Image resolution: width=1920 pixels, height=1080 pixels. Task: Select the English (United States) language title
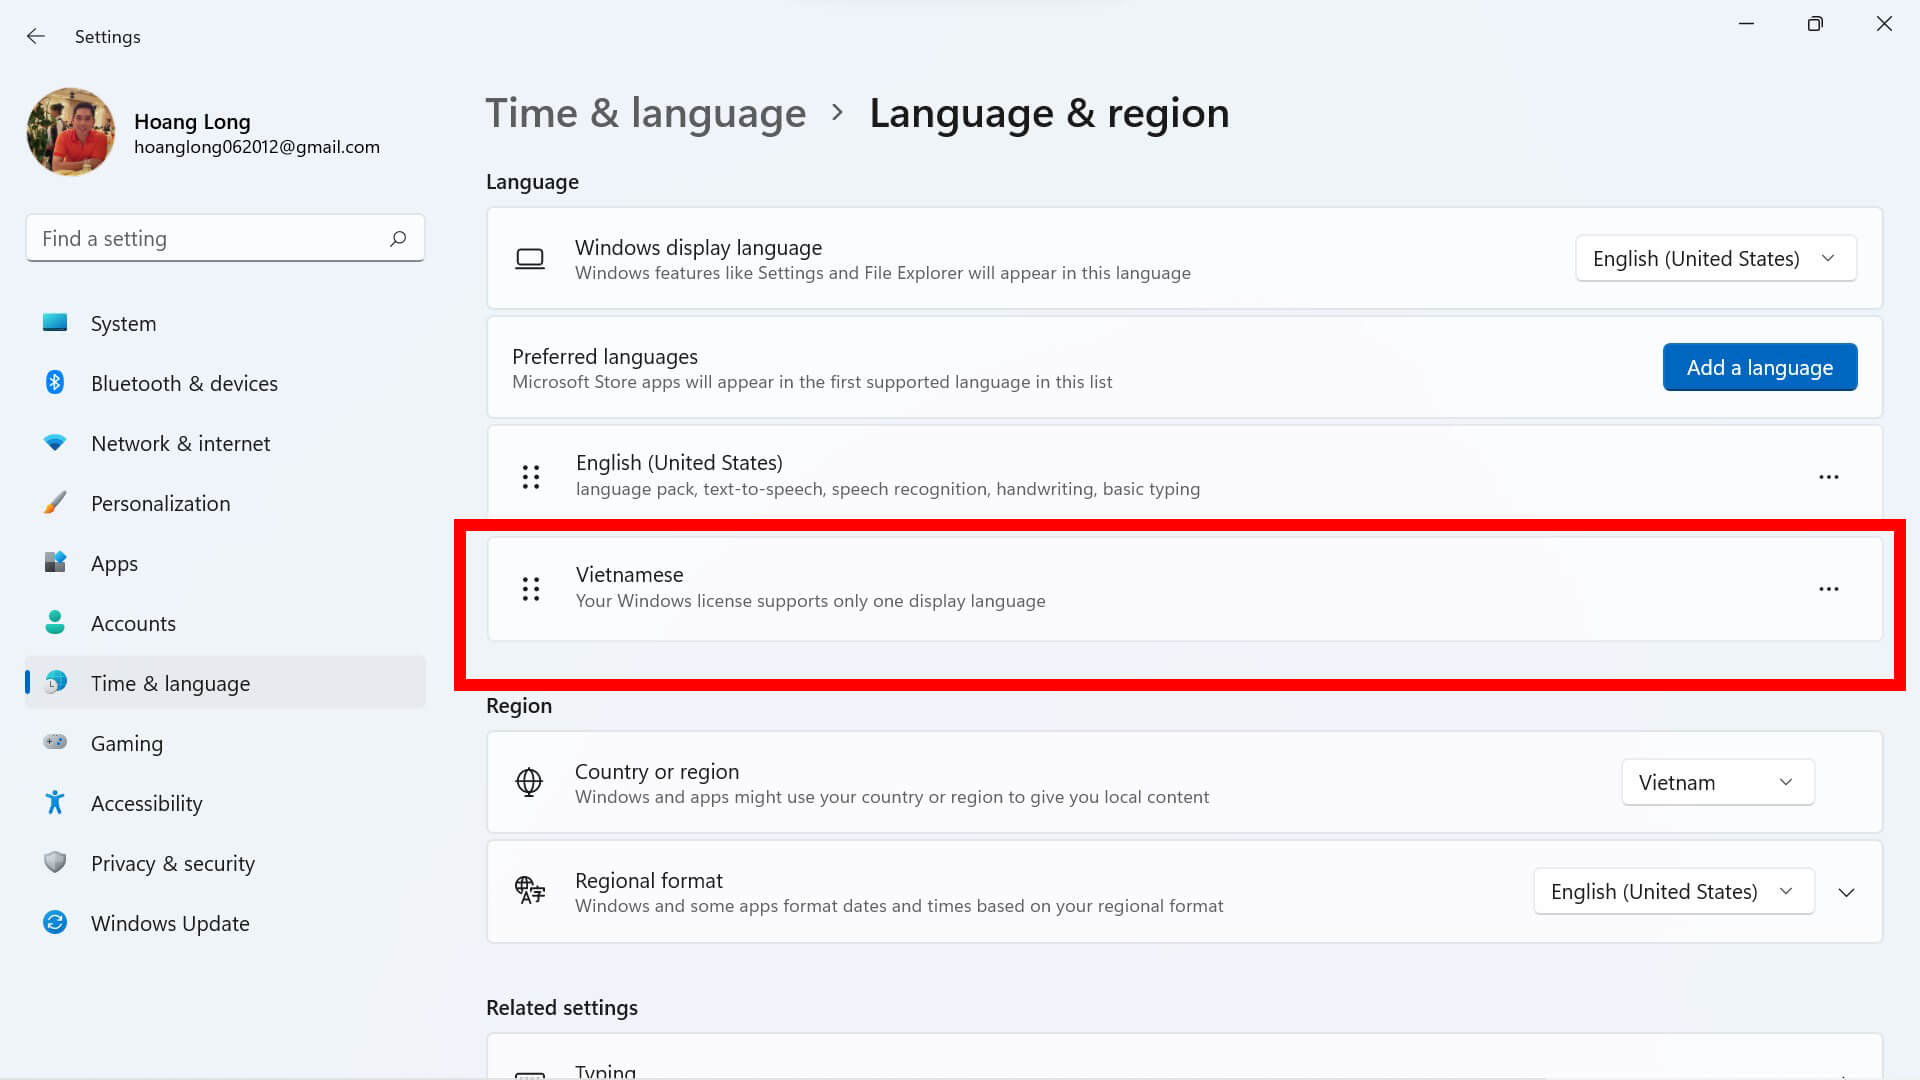pyautogui.click(x=679, y=463)
